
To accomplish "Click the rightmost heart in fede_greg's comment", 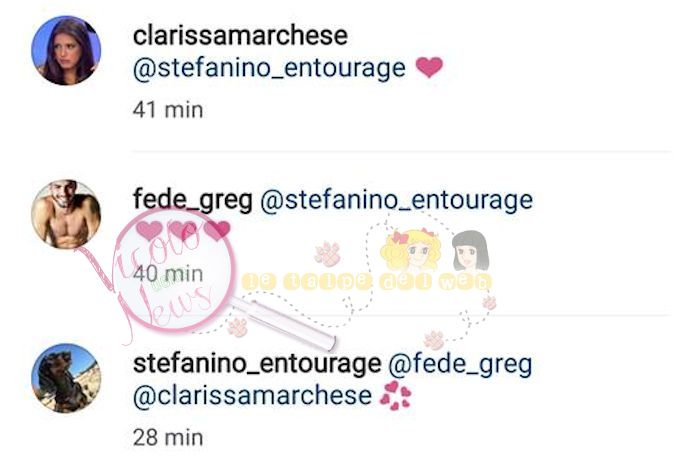I will (x=217, y=230).
